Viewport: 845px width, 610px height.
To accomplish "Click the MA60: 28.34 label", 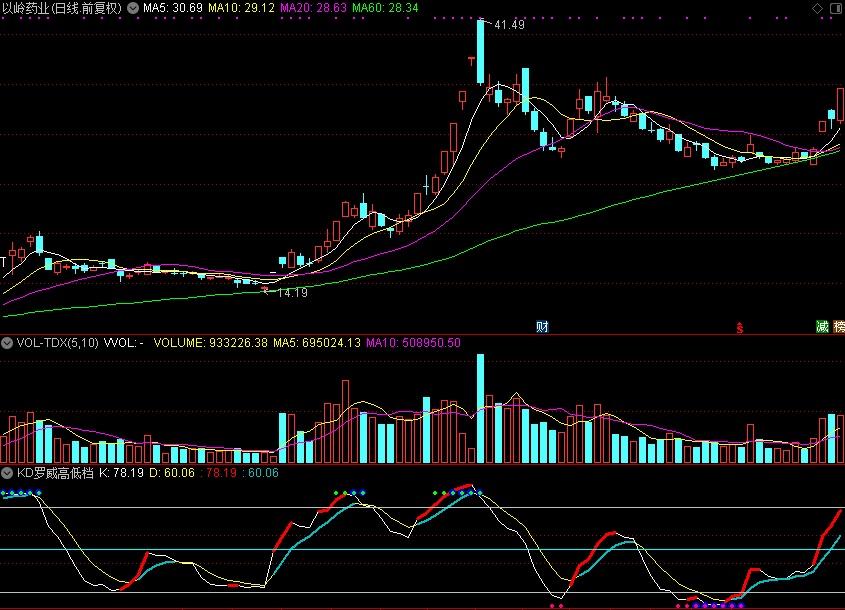I will [385, 8].
